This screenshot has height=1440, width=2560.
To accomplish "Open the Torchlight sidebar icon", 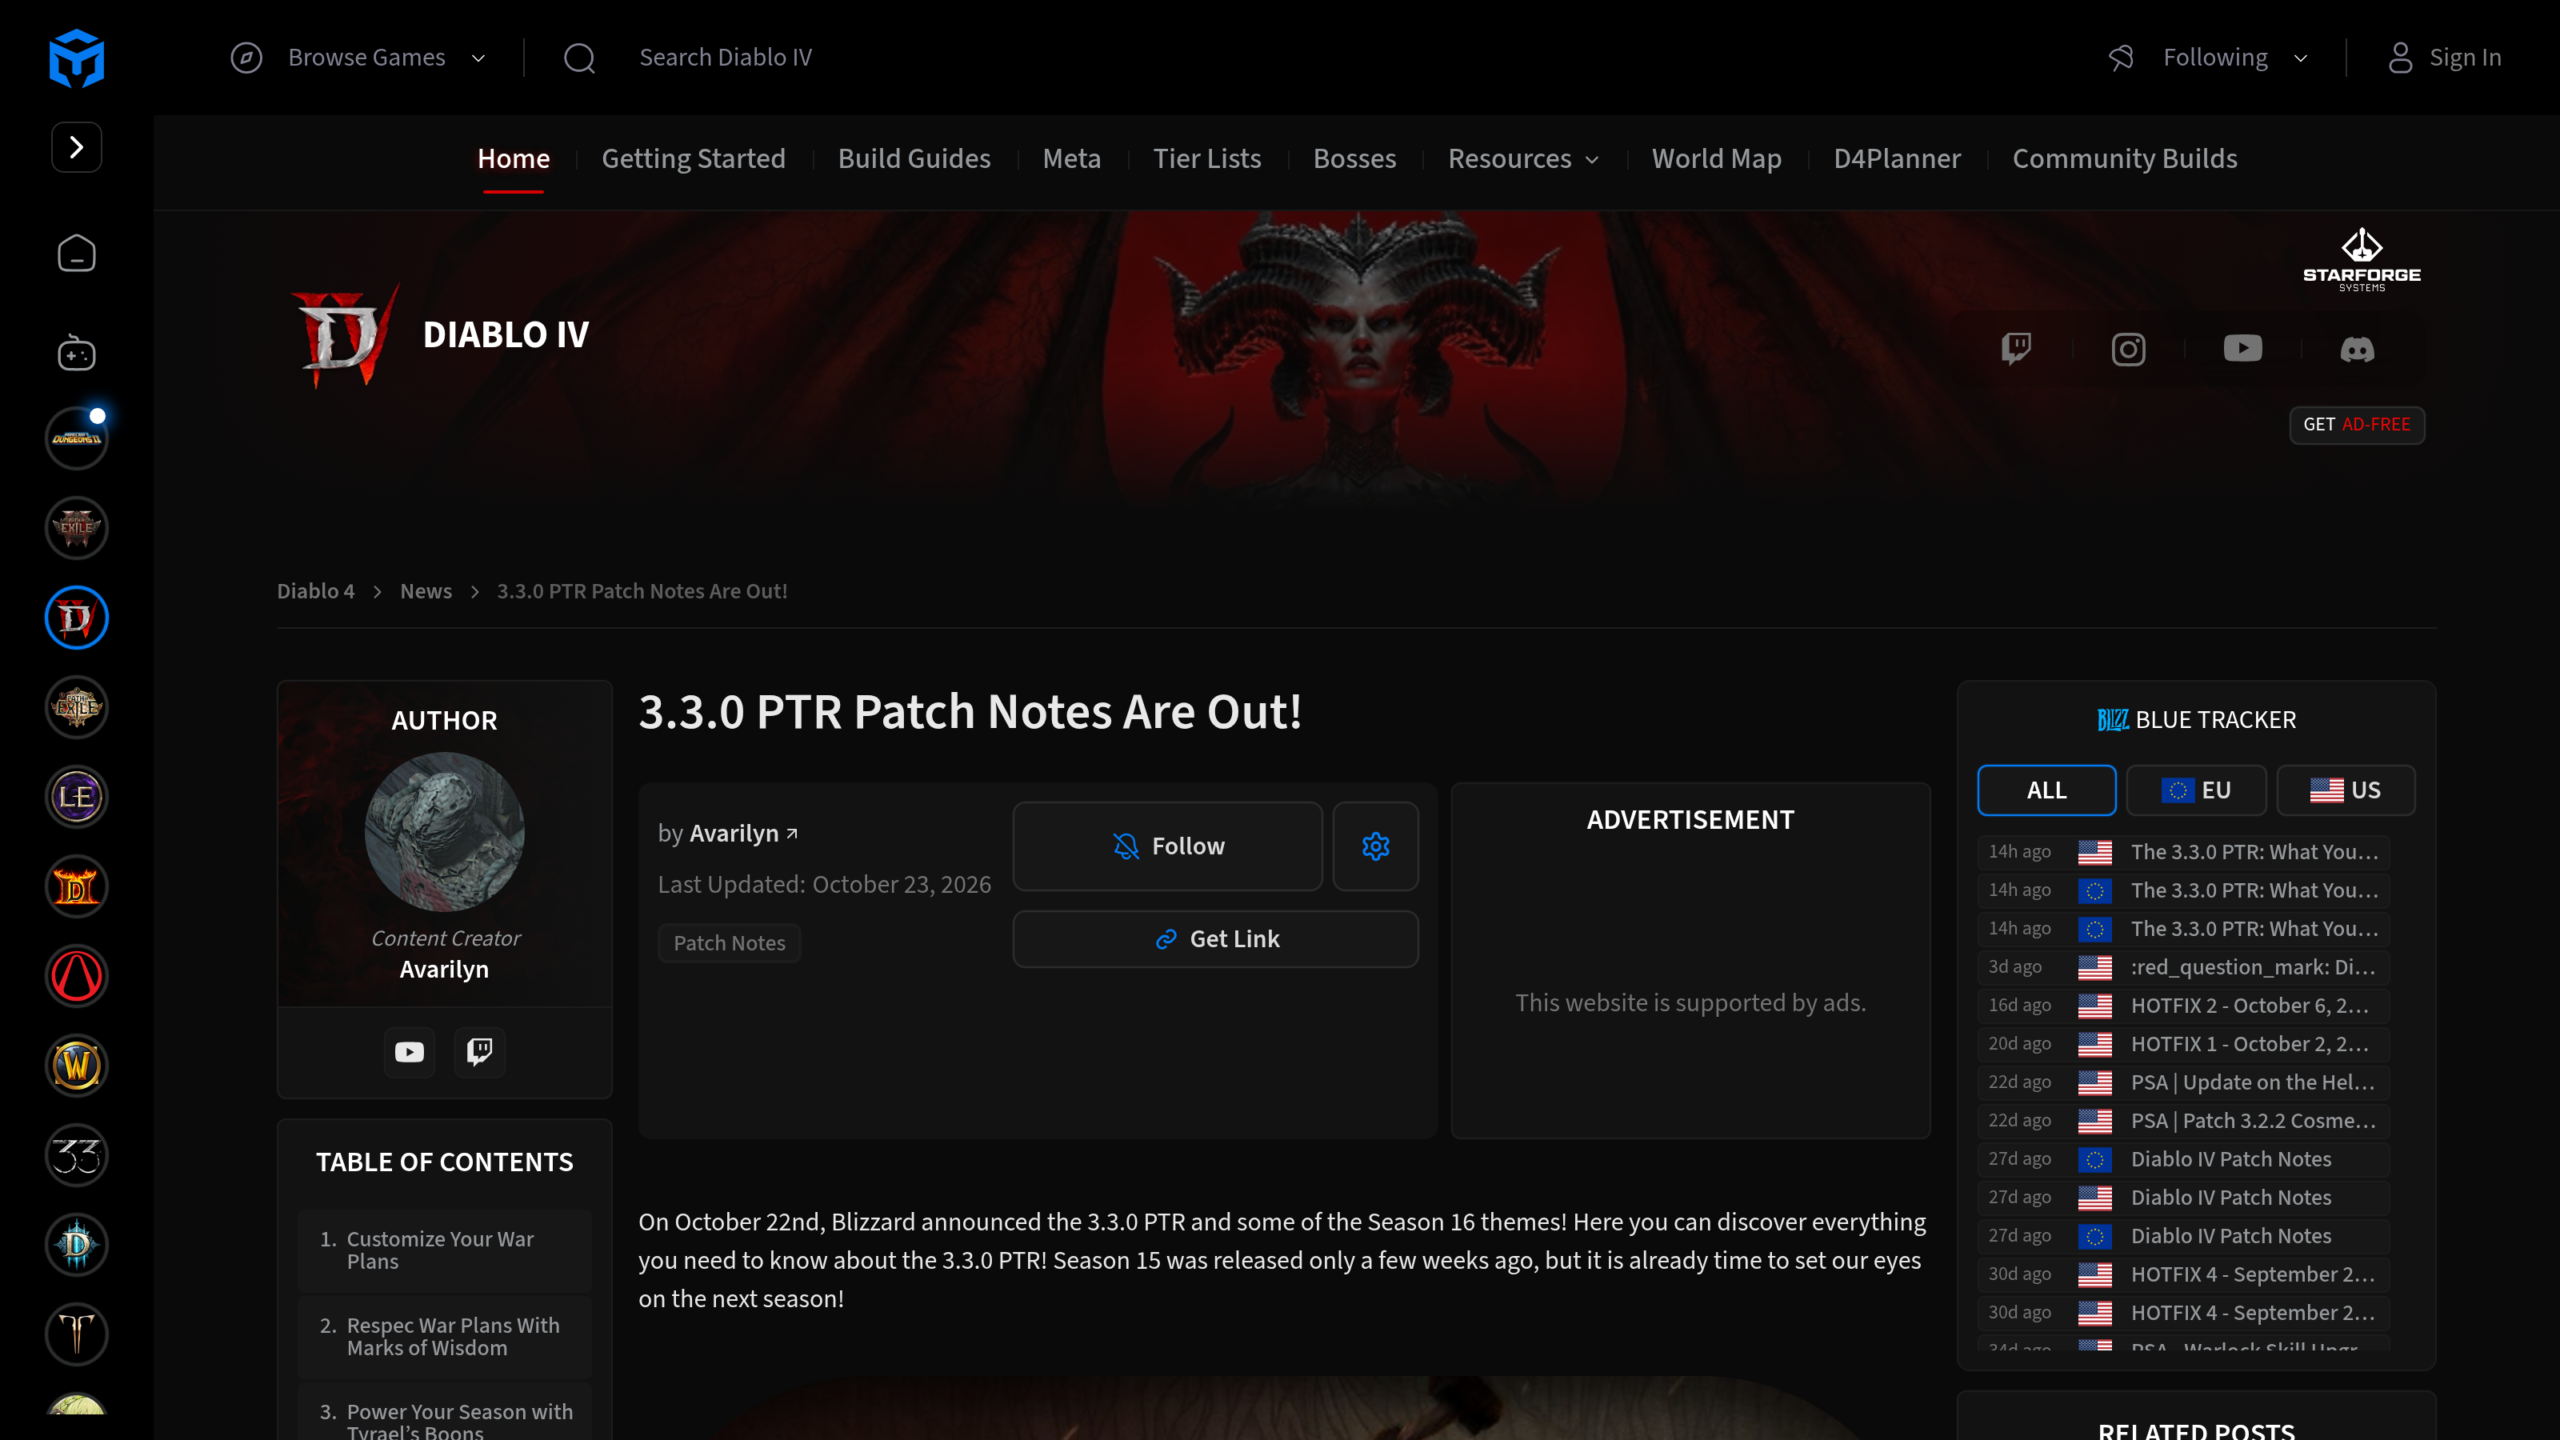I will [76, 1334].
